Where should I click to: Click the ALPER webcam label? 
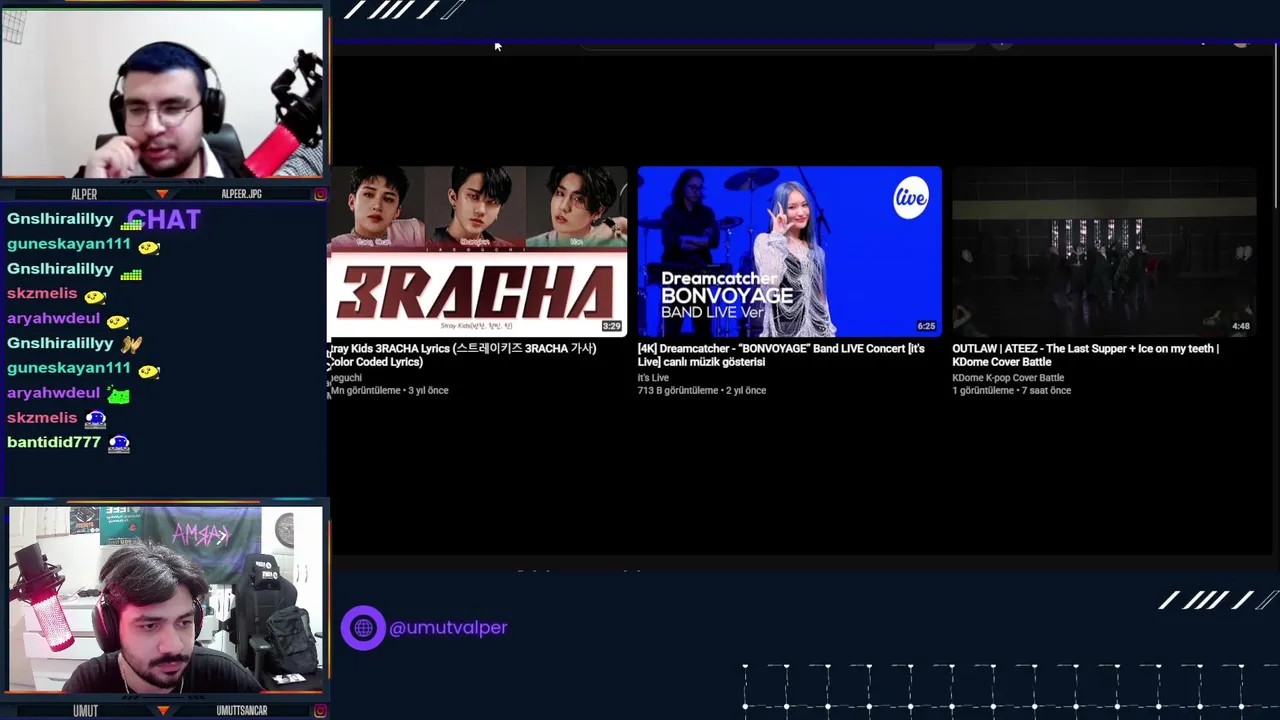pyautogui.click(x=84, y=194)
